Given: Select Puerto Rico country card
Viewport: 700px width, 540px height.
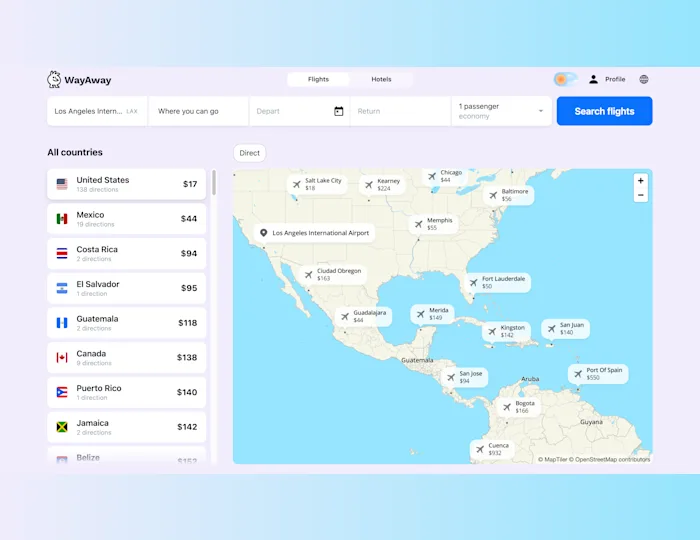Looking at the screenshot, I should [x=126, y=392].
